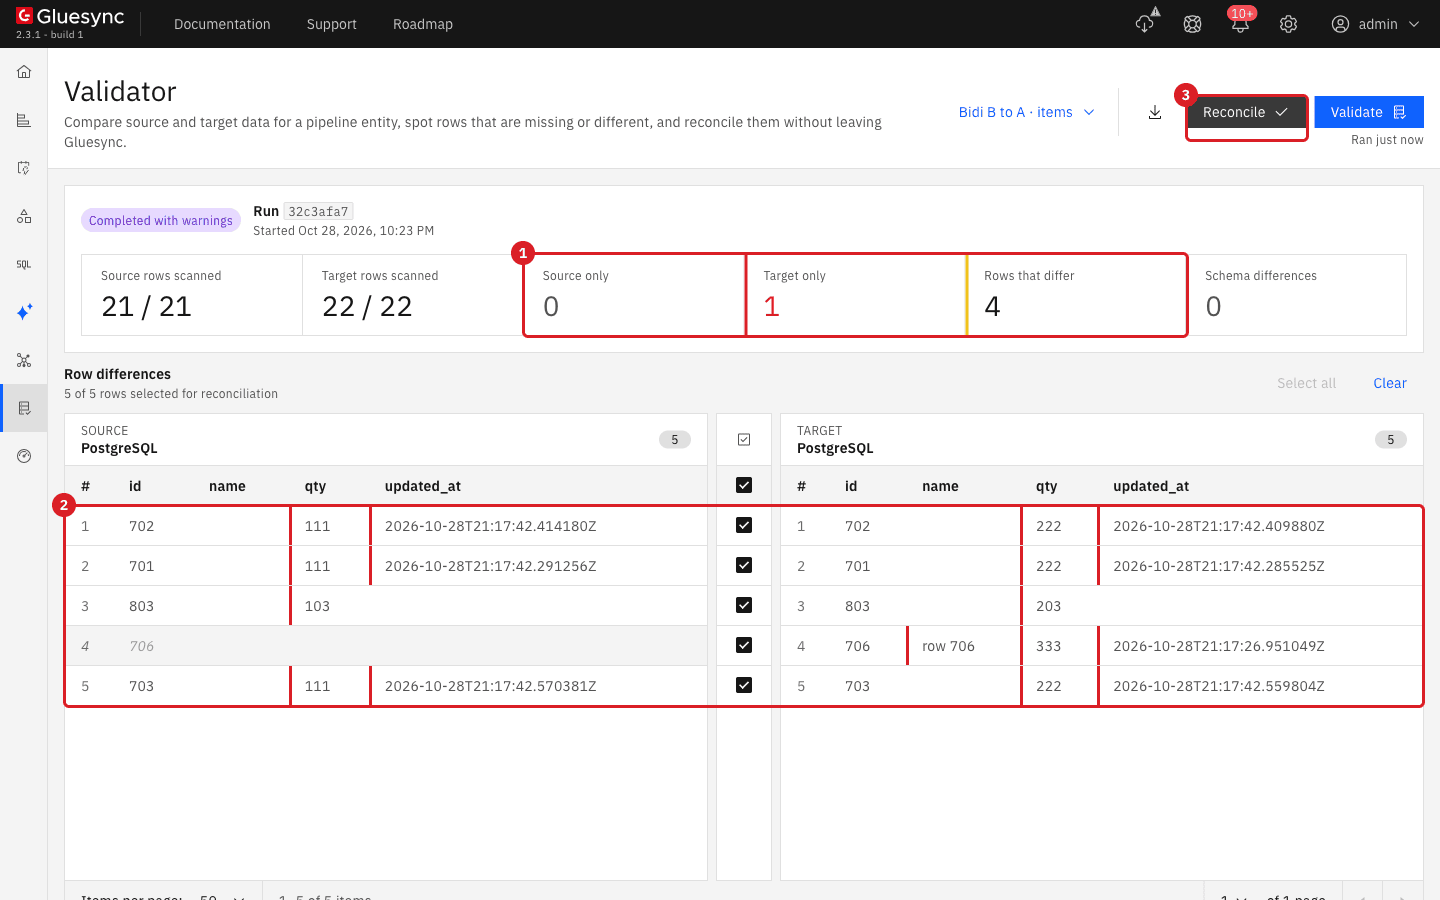Uncheck the checkbox for row id 803
This screenshot has width=1440, height=900.
tap(744, 605)
